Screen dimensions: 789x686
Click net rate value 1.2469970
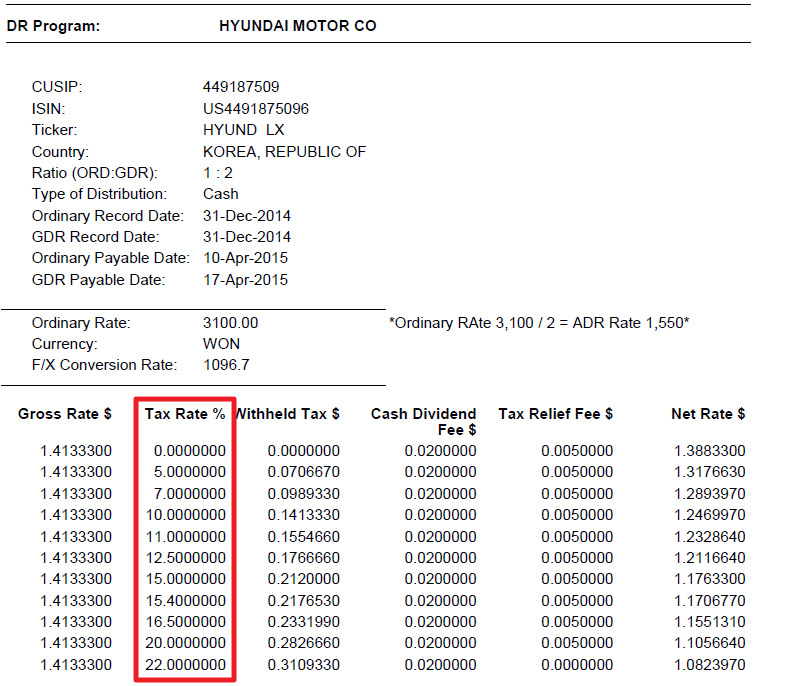tap(709, 515)
